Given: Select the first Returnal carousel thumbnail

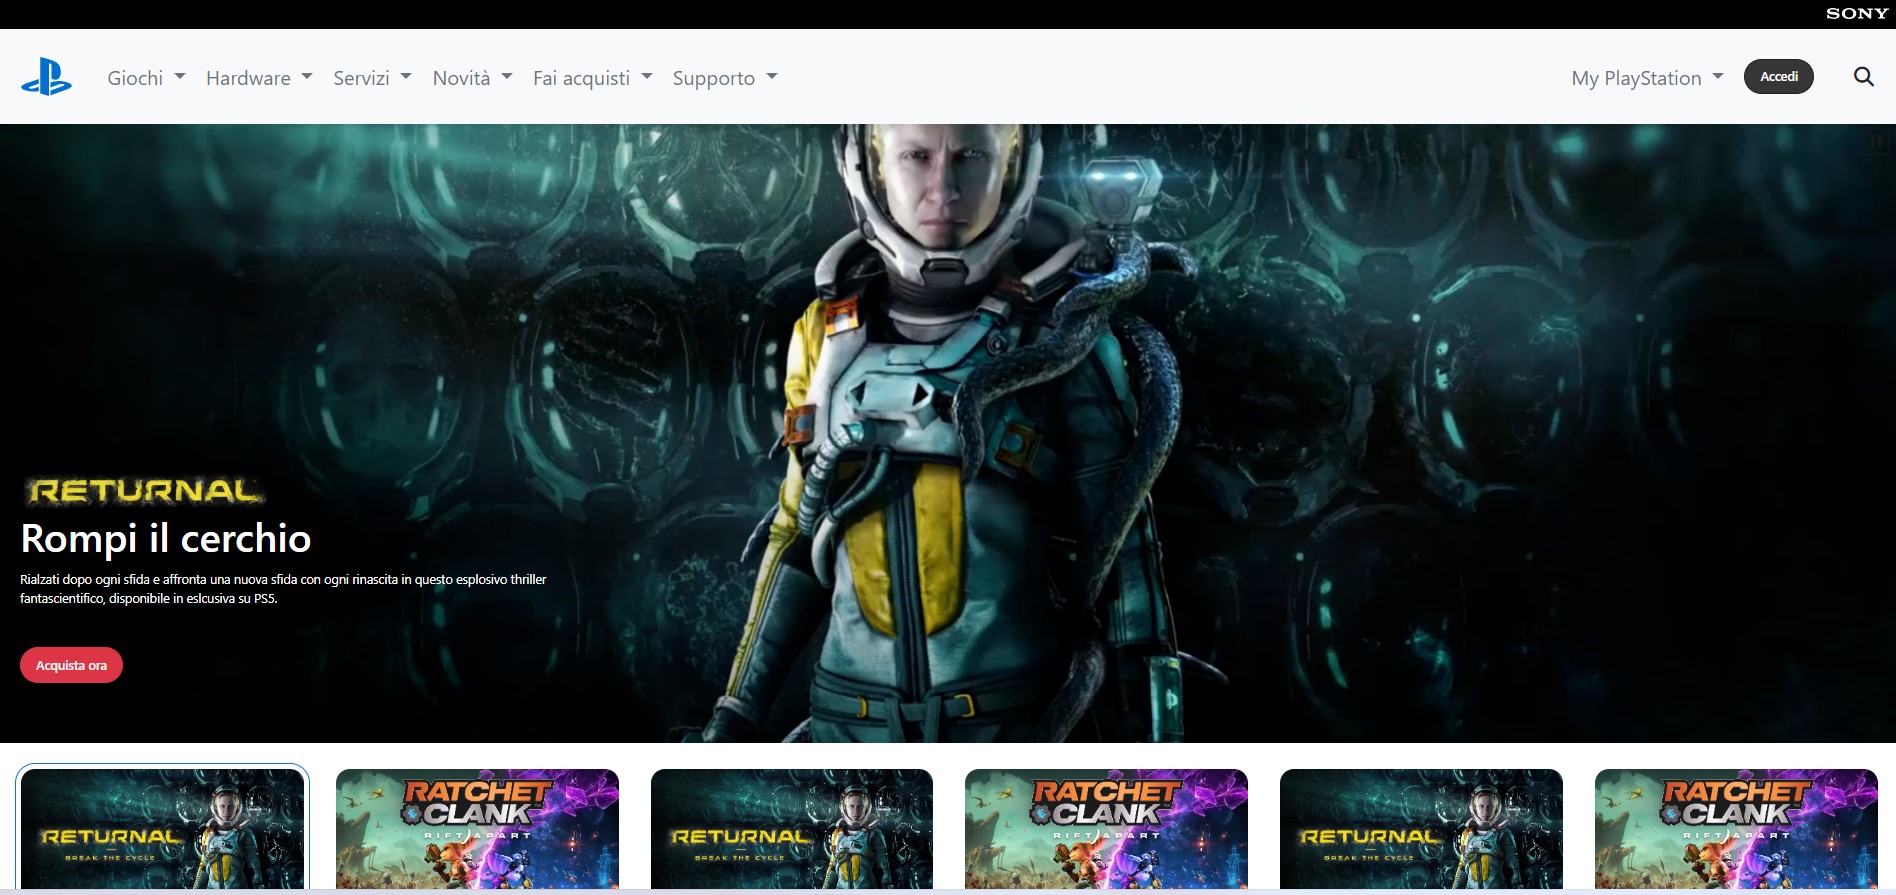Looking at the screenshot, I should pyautogui.click(x=162, y=828).
